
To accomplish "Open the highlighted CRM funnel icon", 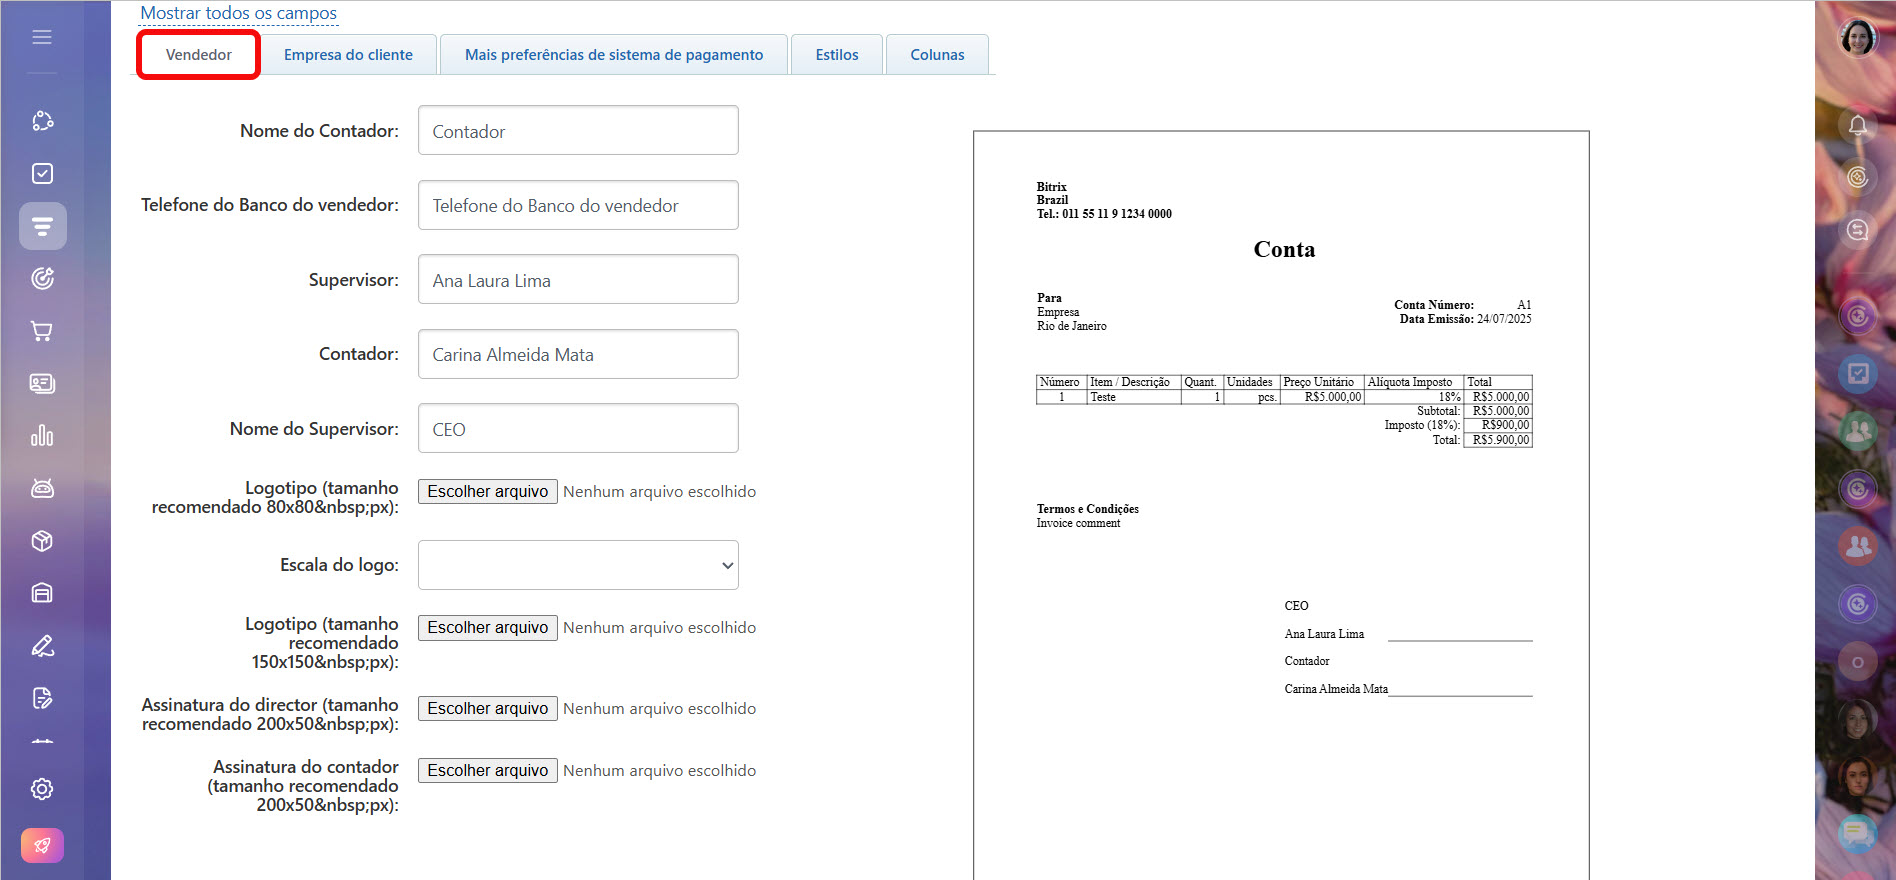I will 42,226.
